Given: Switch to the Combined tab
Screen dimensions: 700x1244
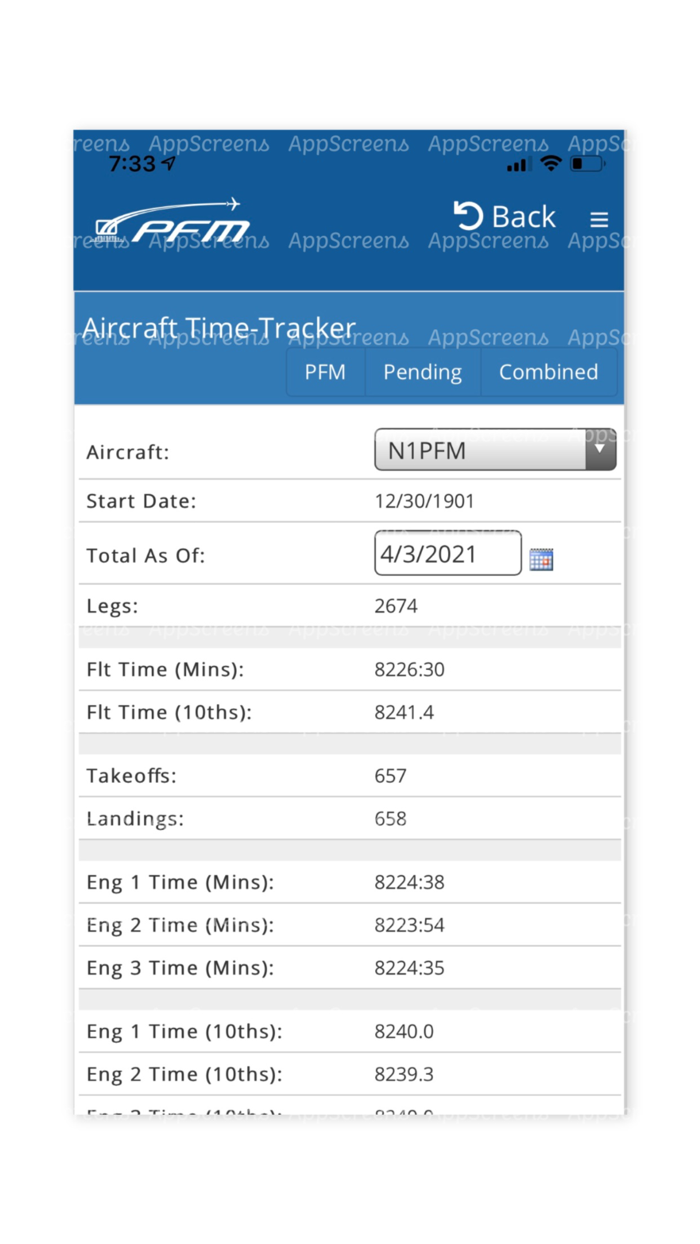Looking at the screenshot, I should [x=548, y=371].
